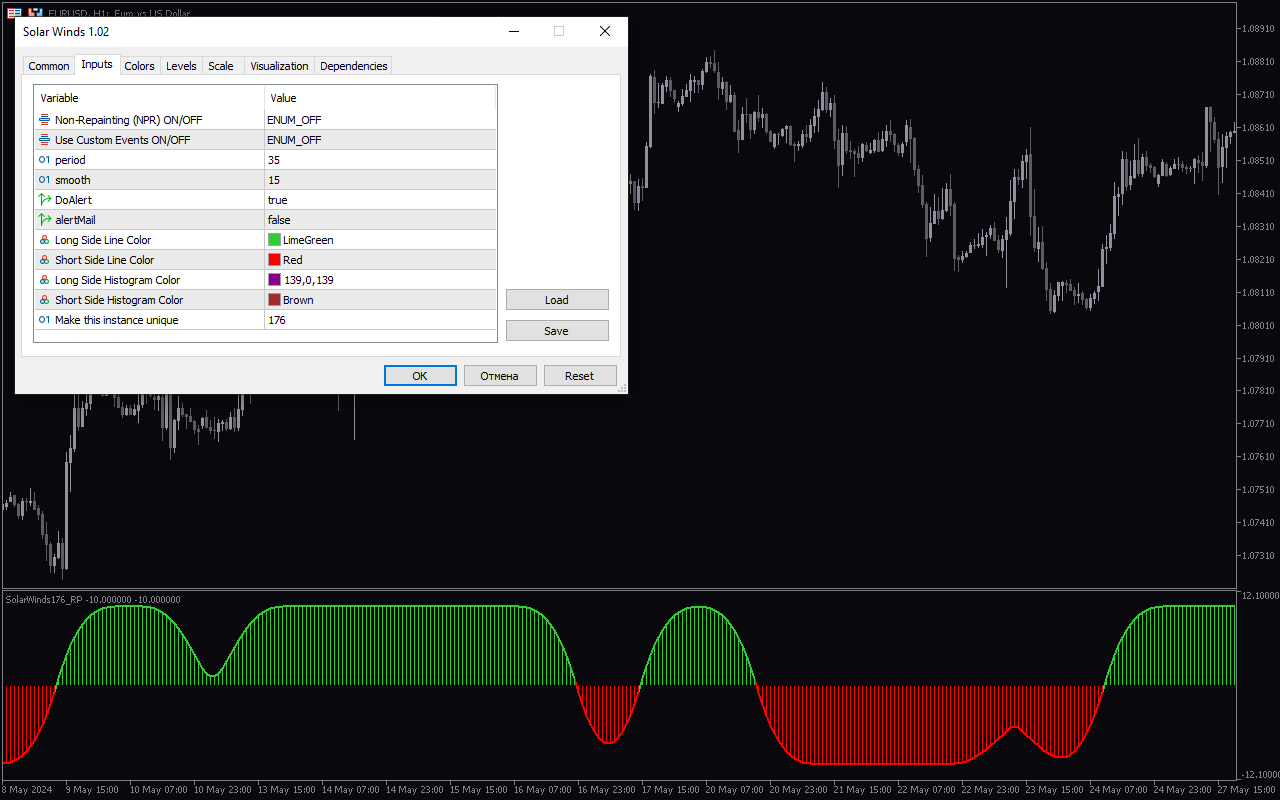Screen dimensions: 1280x800
Task: Open the Visualization tab
Action: pos(279,66)
